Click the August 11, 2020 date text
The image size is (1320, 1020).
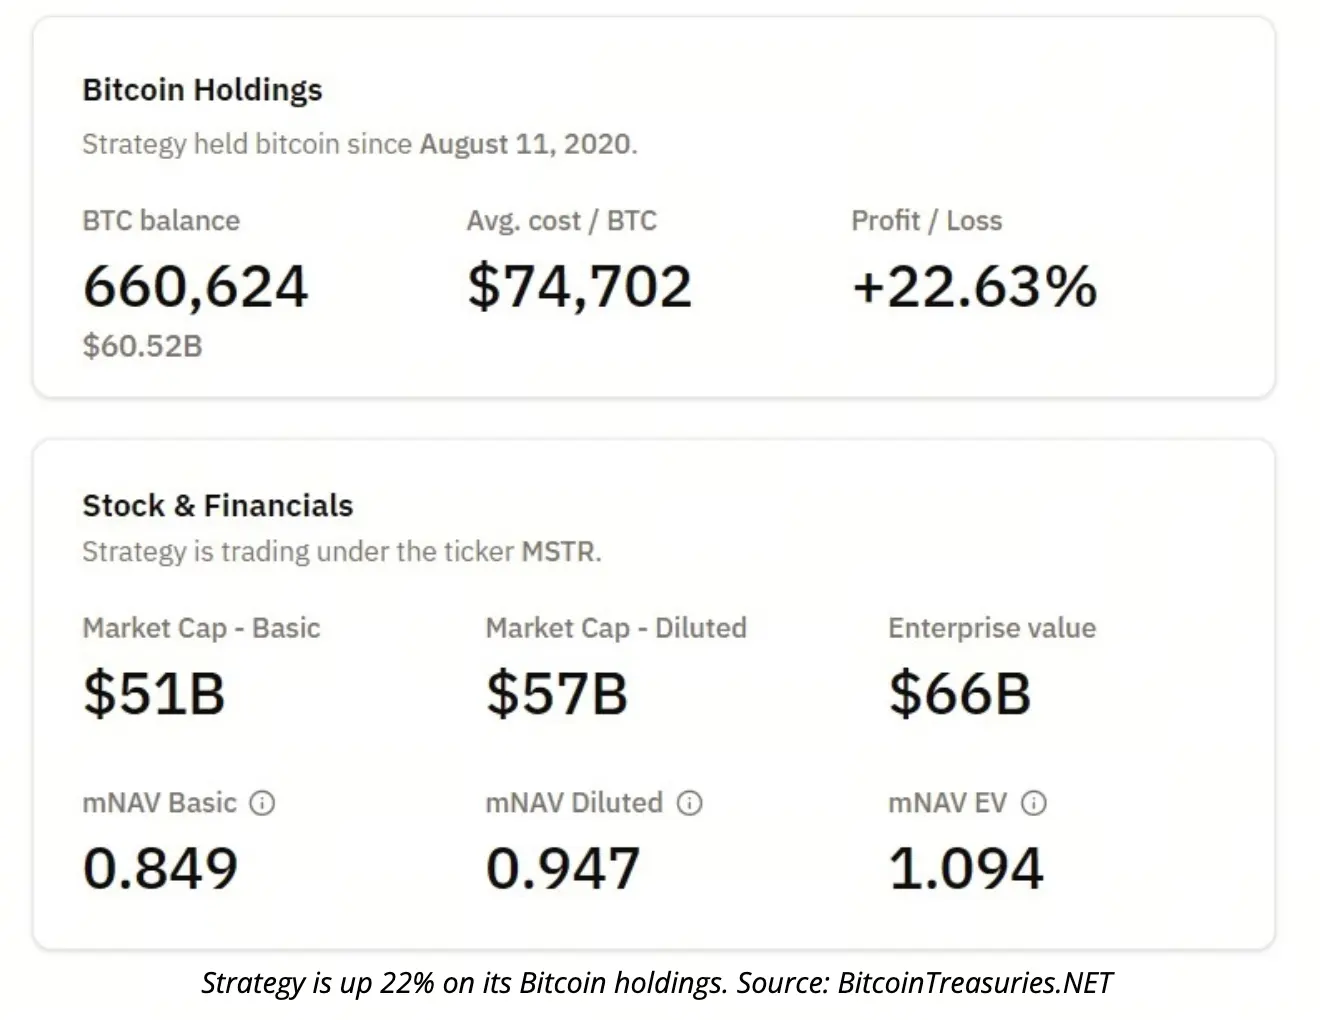click(x=525, y=144)
